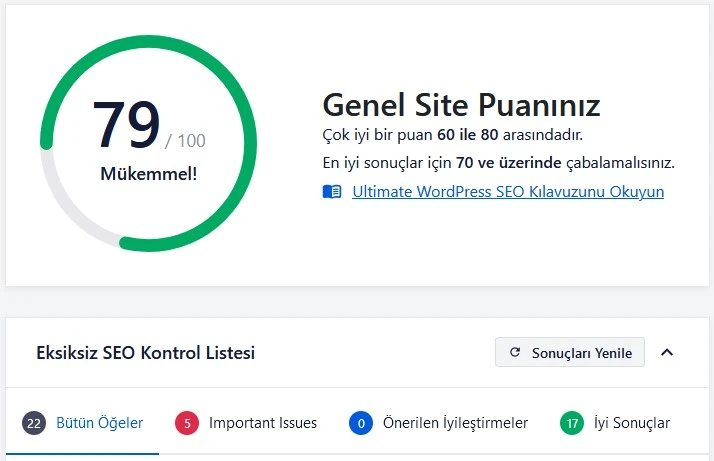Collapse the Eksiksiz SEO Kontrol Listesi panel
This screenshot has width=714, height=461.
tap(668, 352)
